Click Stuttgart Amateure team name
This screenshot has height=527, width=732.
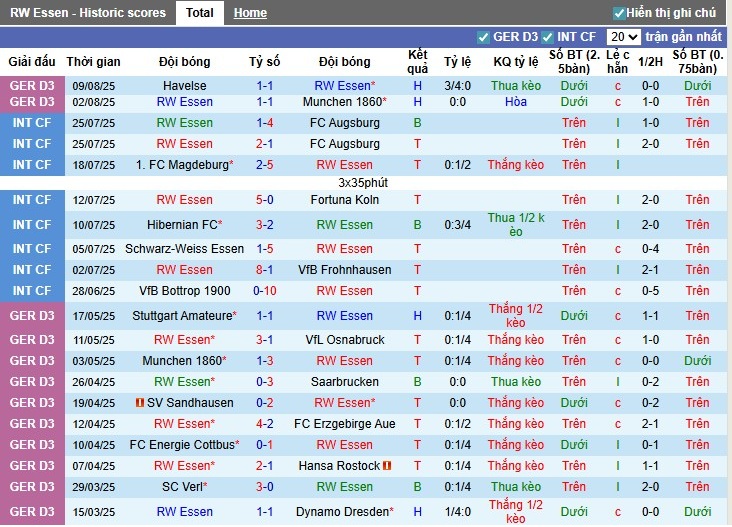click(182, 316)
